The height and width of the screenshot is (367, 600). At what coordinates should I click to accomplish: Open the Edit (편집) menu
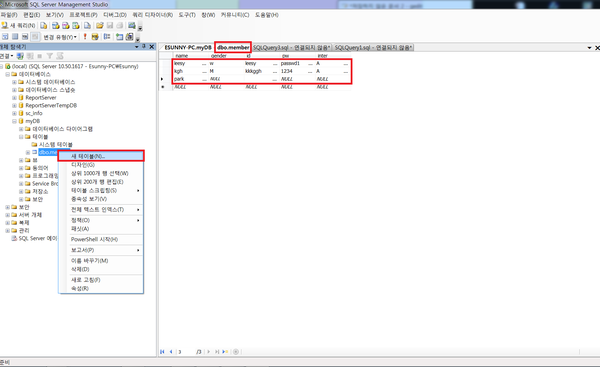coord(32,15)
